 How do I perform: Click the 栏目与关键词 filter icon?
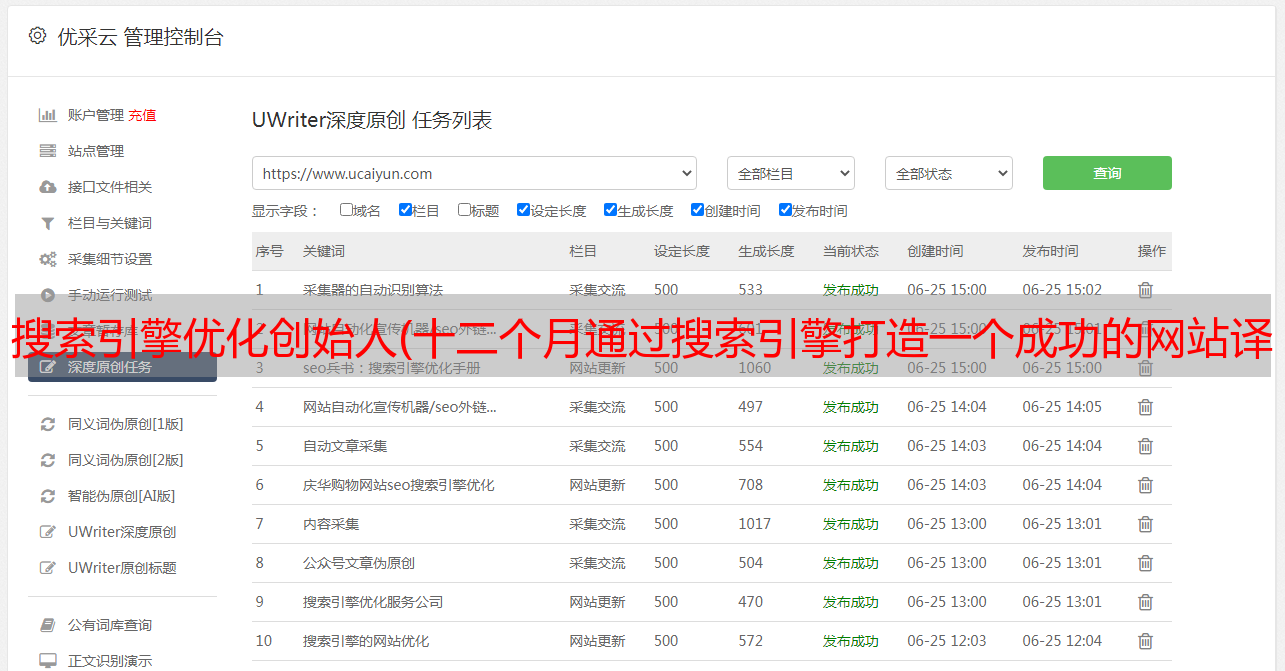(x=47, y=223)
